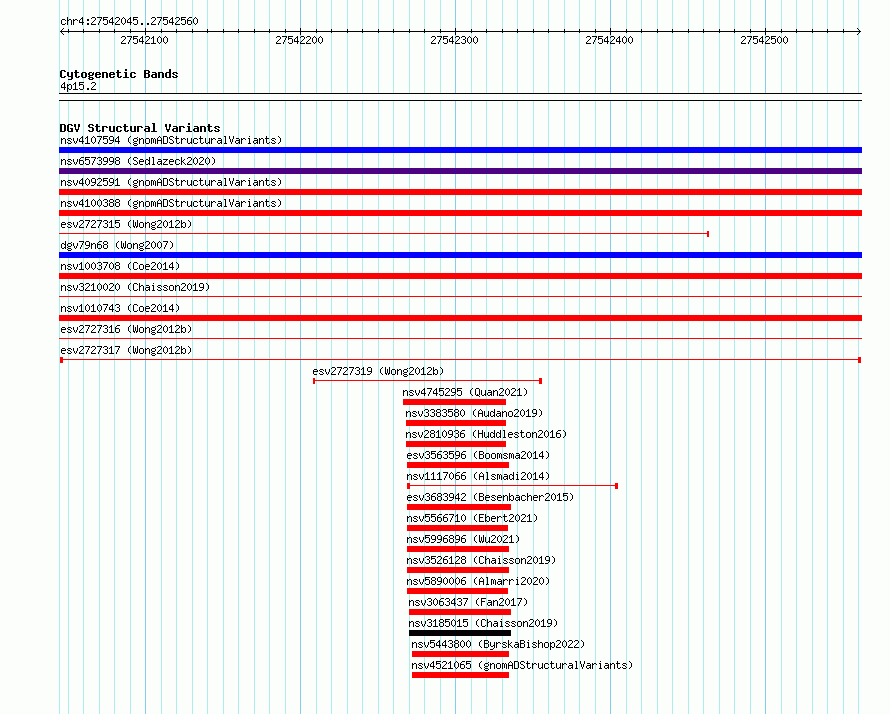Click the red bar under nsv2810936

[x=456, y=444]
